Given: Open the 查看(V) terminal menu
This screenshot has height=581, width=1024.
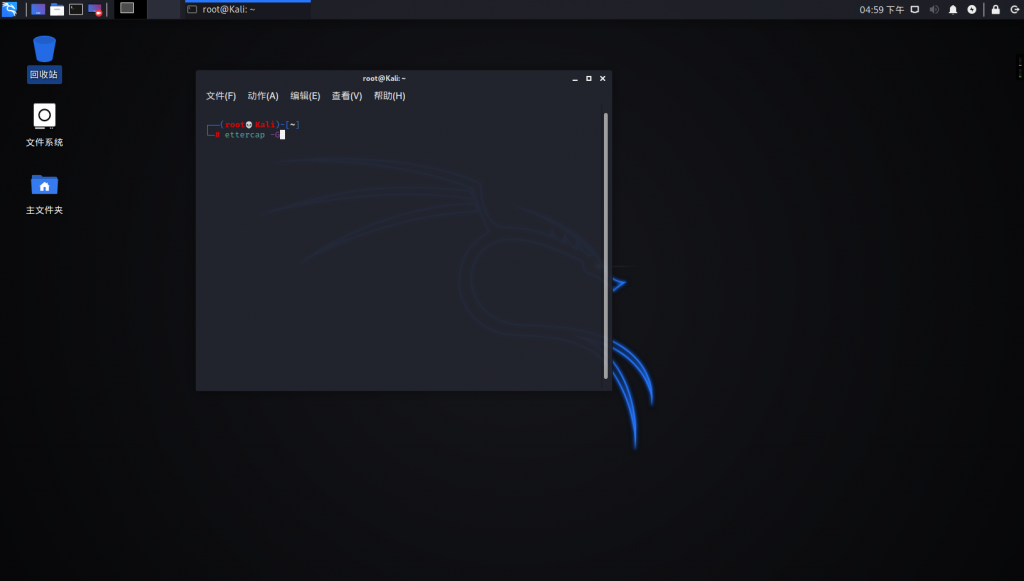Looking at the screenshot, I should (x=347, y=96).
